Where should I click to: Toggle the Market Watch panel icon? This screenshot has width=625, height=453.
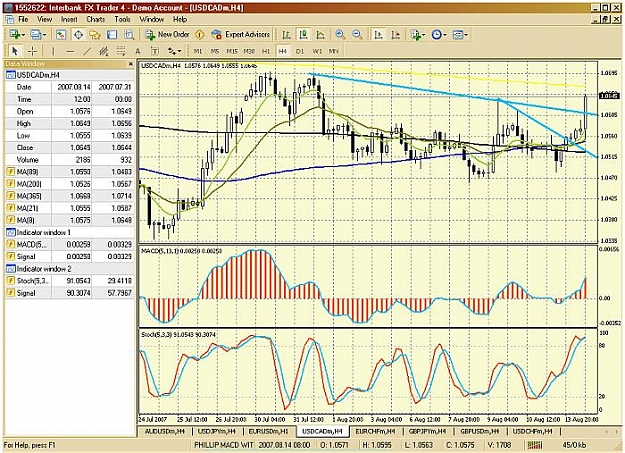pyautogui.click(x=61, y=35)
